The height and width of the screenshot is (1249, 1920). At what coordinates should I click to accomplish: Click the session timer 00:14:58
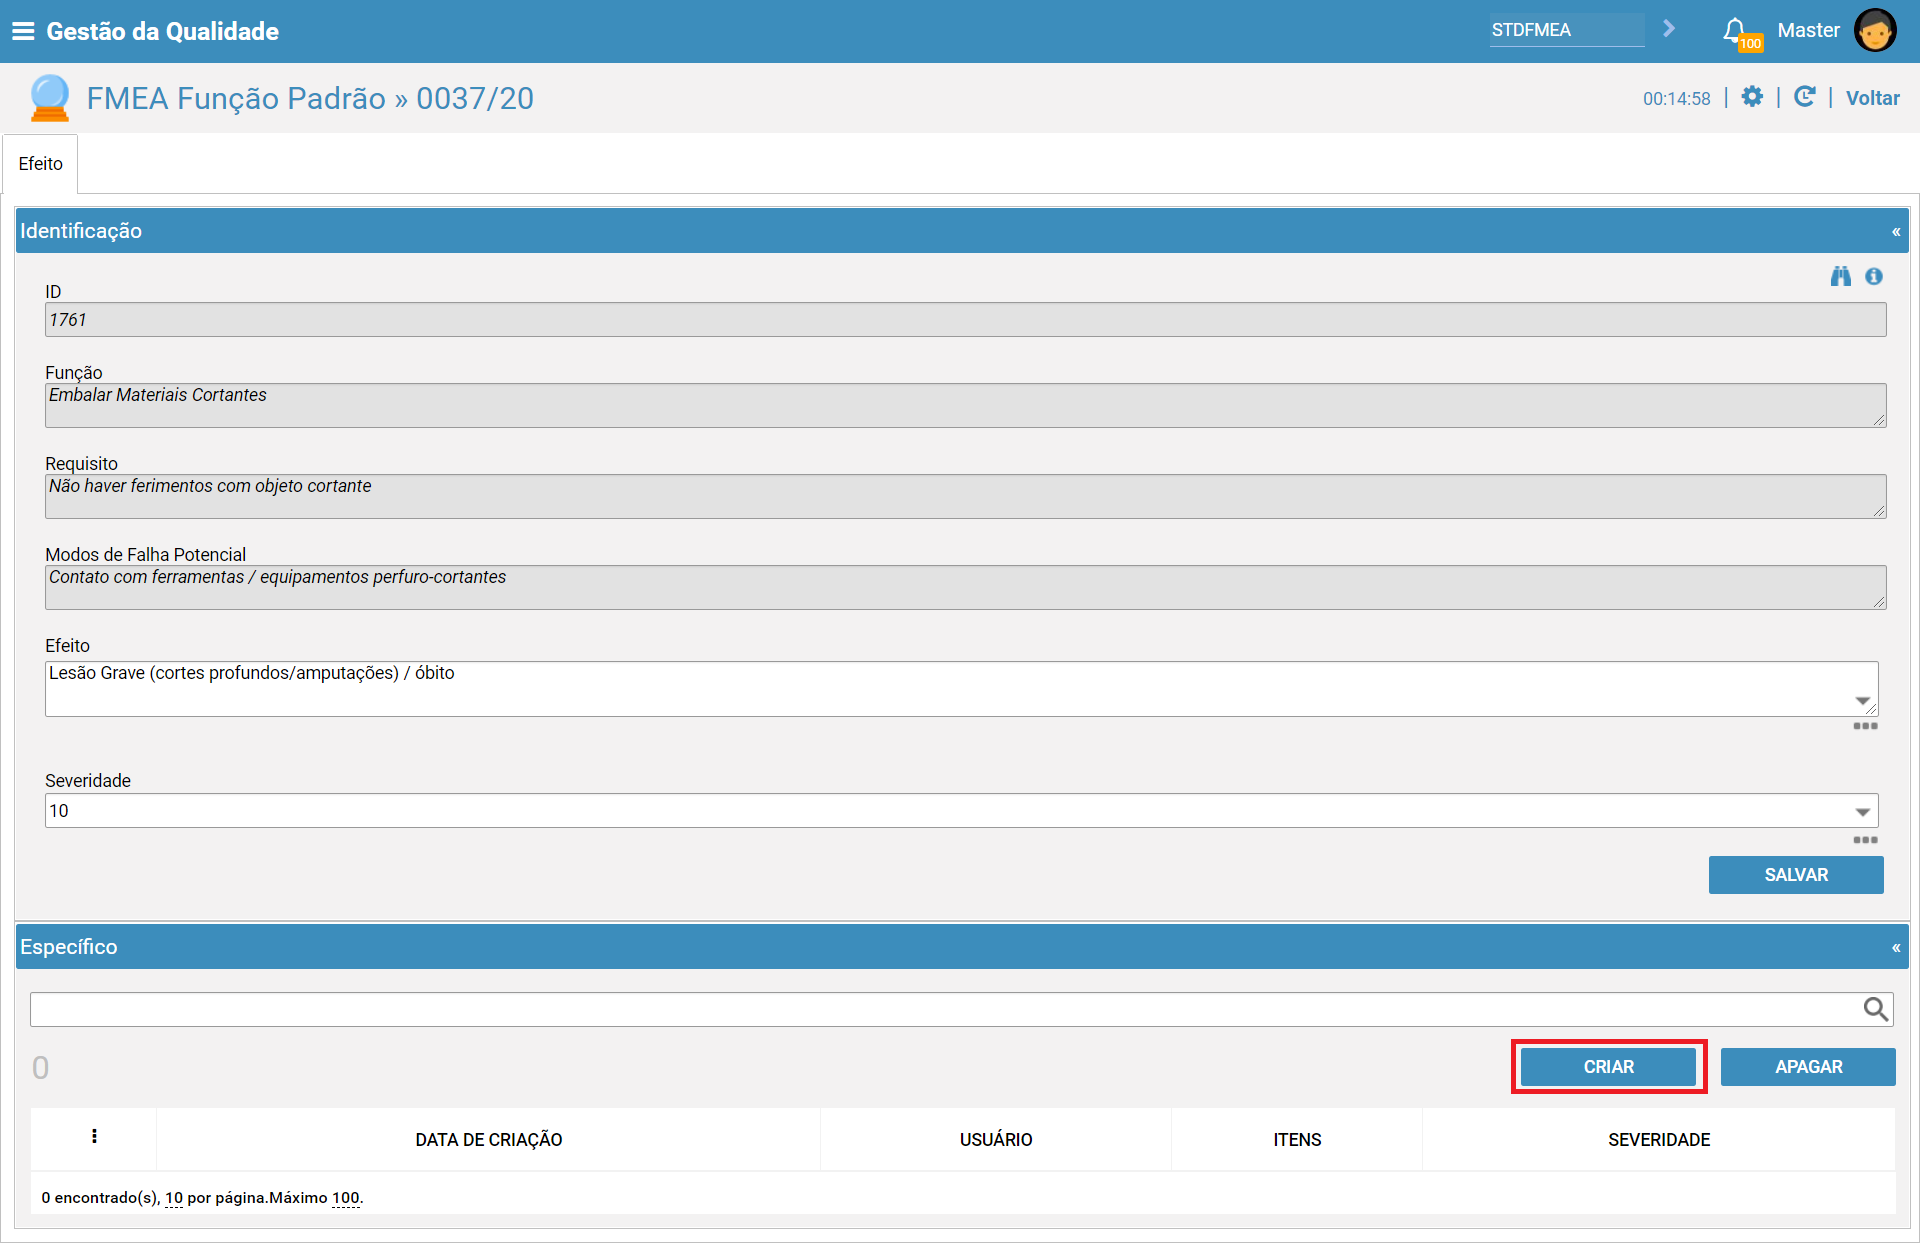click(1676, 98)
